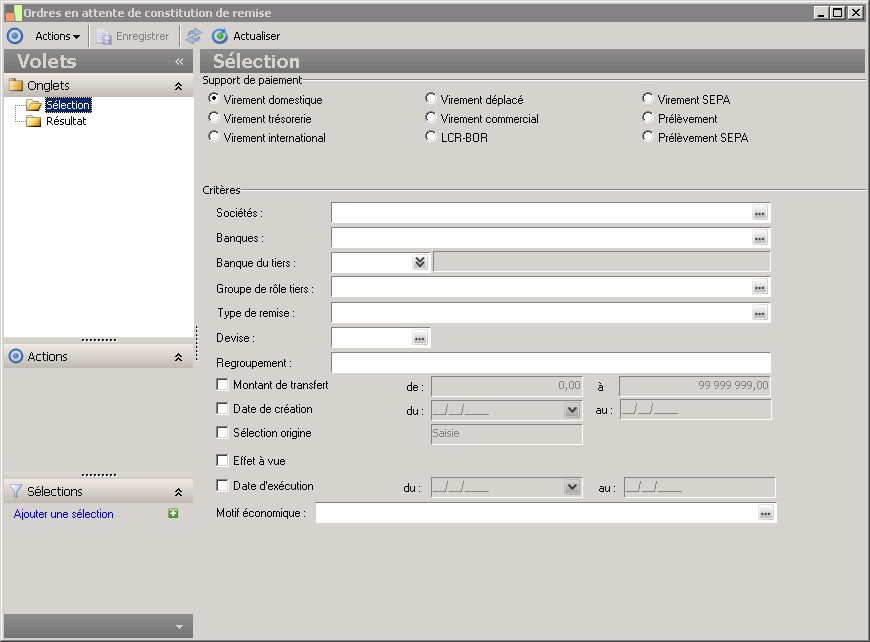Collapse the Volets side panel with the chevron
This screenshot has height=642, width=870.
[179, 61]
